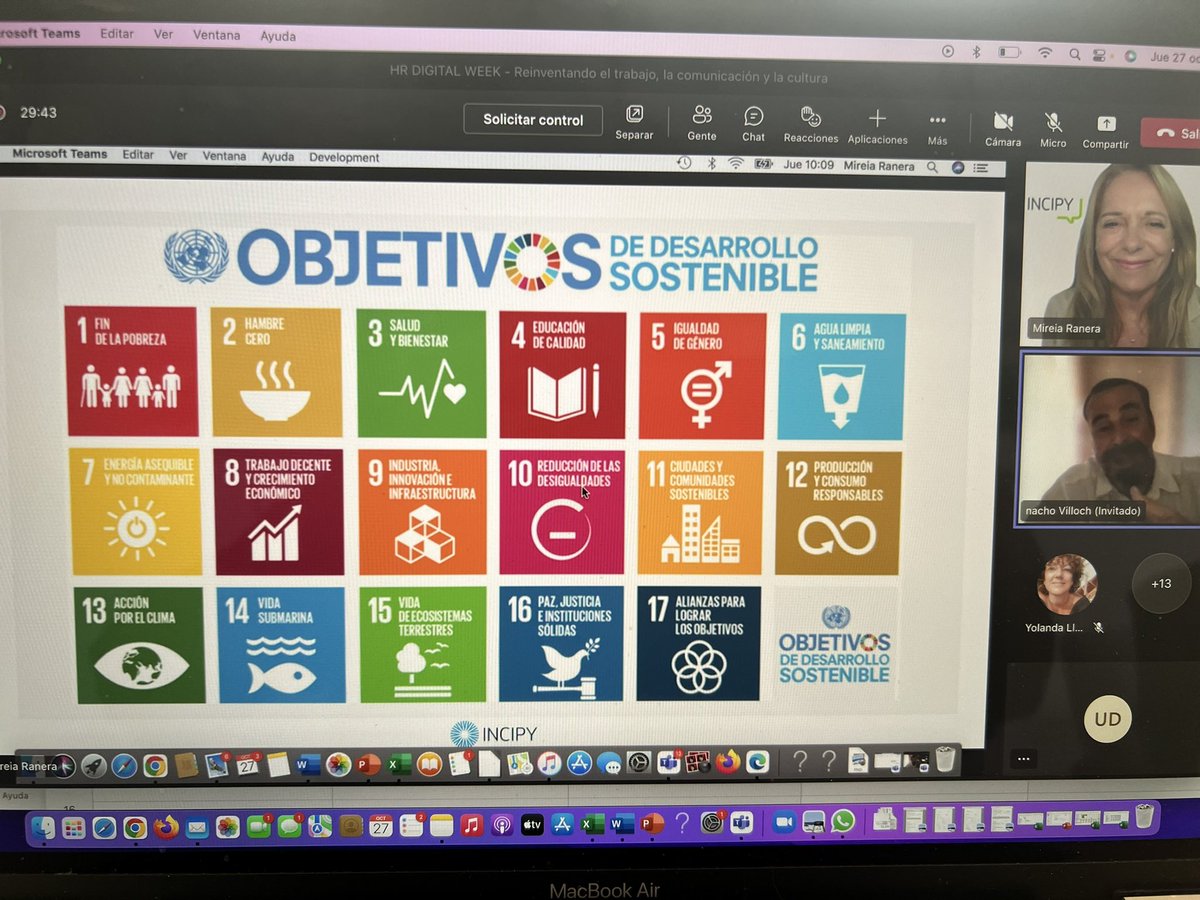Launch Word from the MacBook's bottom dock
The image size is (1200, 900).
click(x=622, y=824)
